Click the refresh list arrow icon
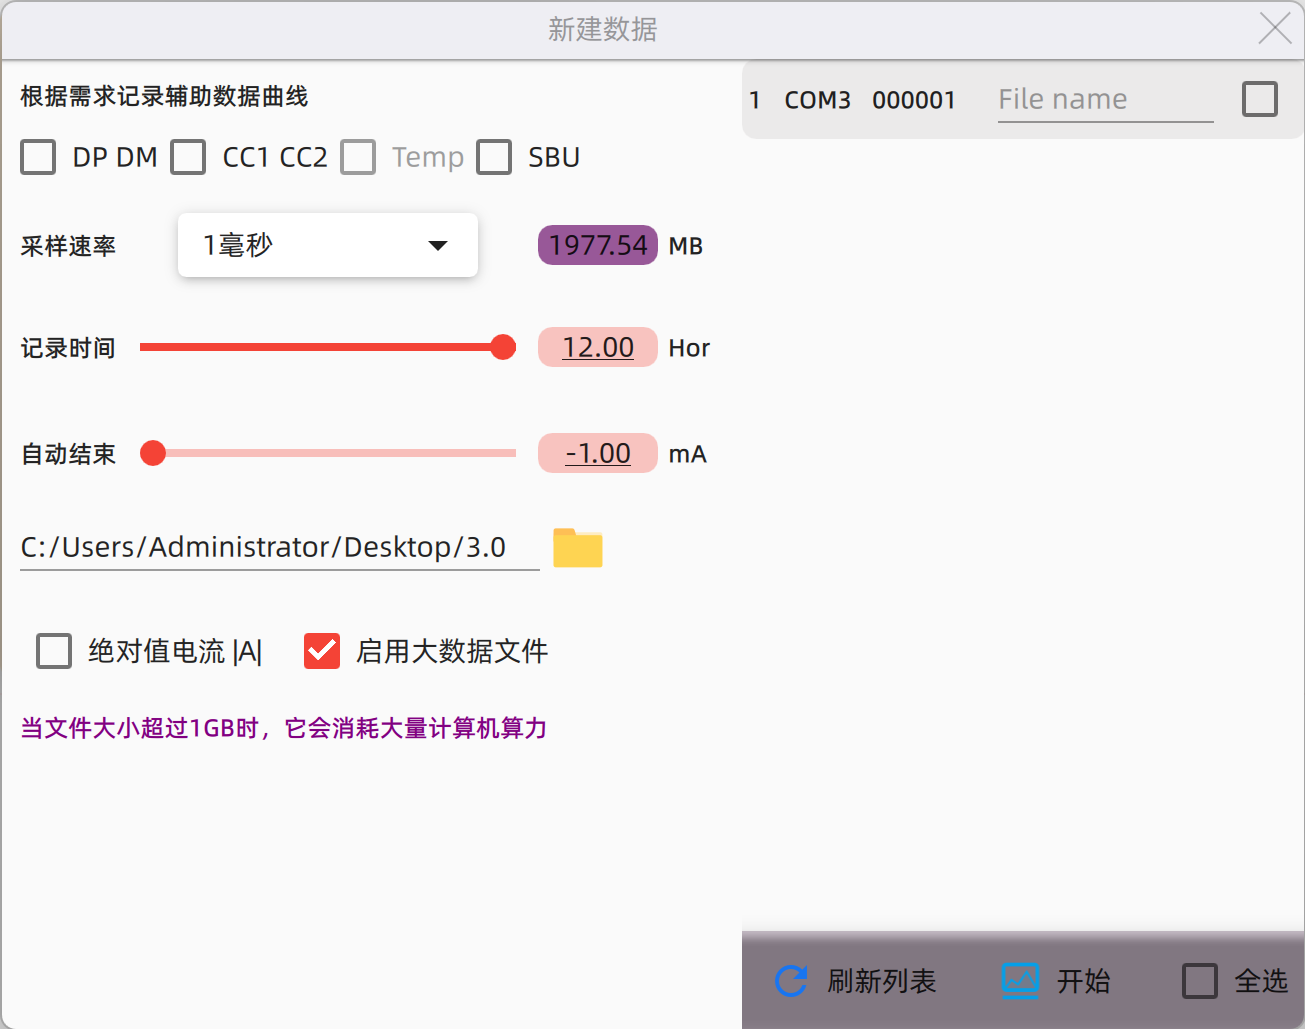Image resolution: width=1305 pixels, height=1029 pixels. coord(791,981)
